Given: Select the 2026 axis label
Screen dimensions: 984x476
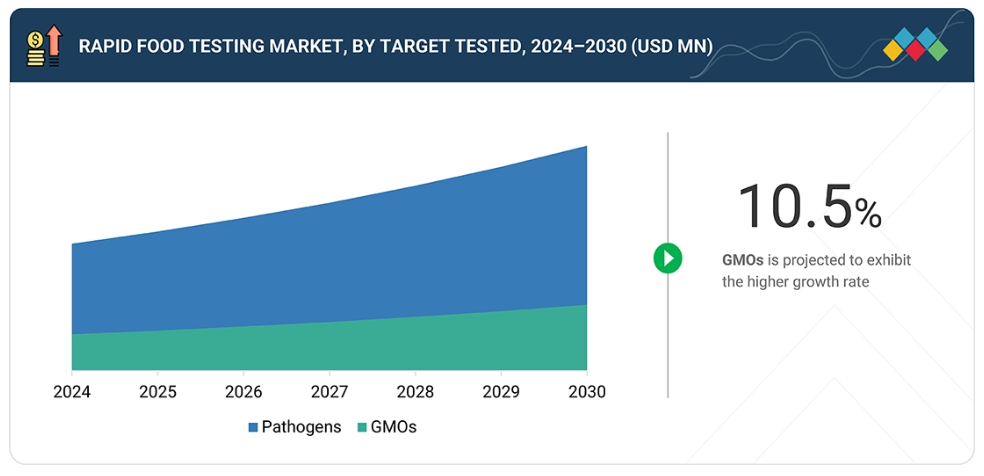Looking at the screenshot, I should (x=244, y=392).
